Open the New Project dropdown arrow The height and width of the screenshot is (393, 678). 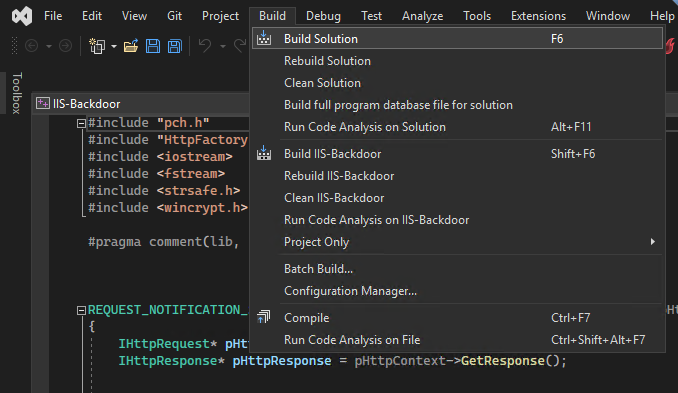114,46
